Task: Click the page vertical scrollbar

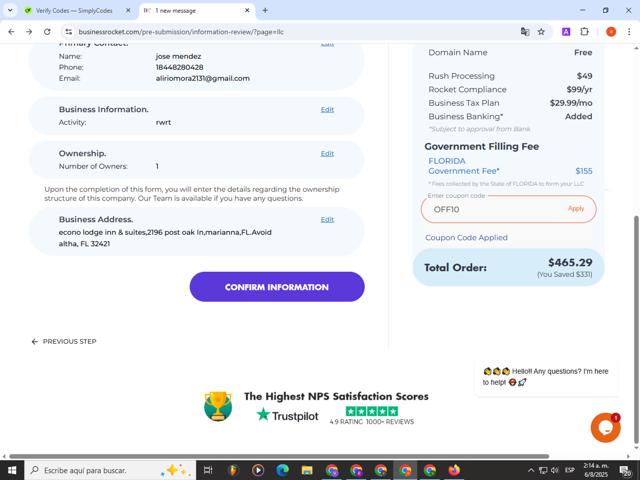Action: 636,327
